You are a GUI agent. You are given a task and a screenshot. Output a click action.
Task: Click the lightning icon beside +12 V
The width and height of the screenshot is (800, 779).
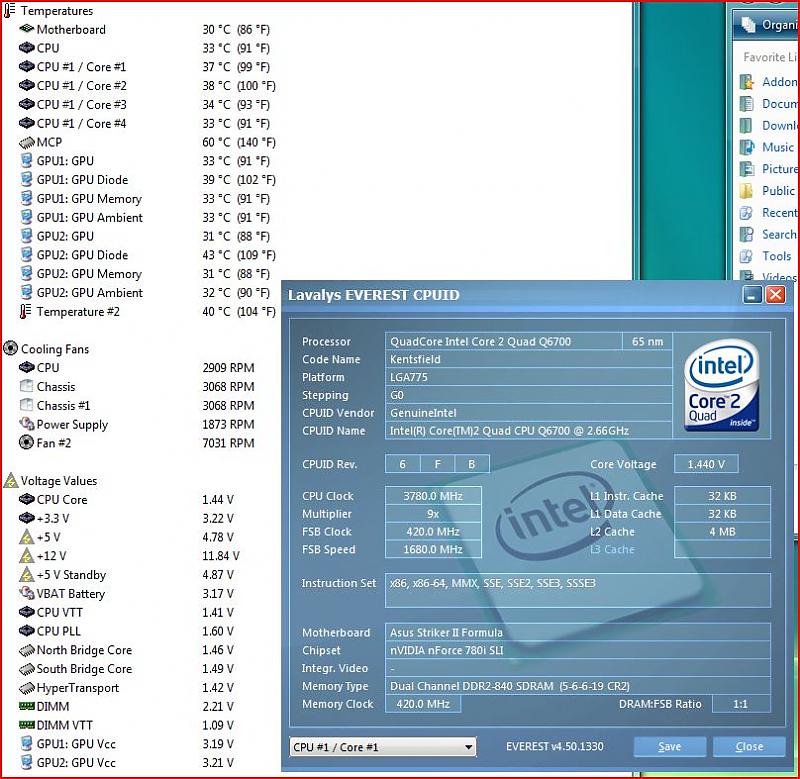pos(27,556)
